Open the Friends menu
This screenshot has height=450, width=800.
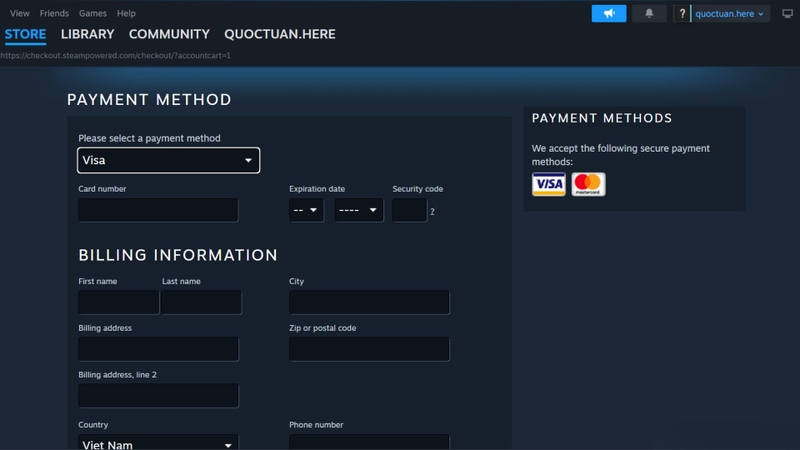[54, 13]
